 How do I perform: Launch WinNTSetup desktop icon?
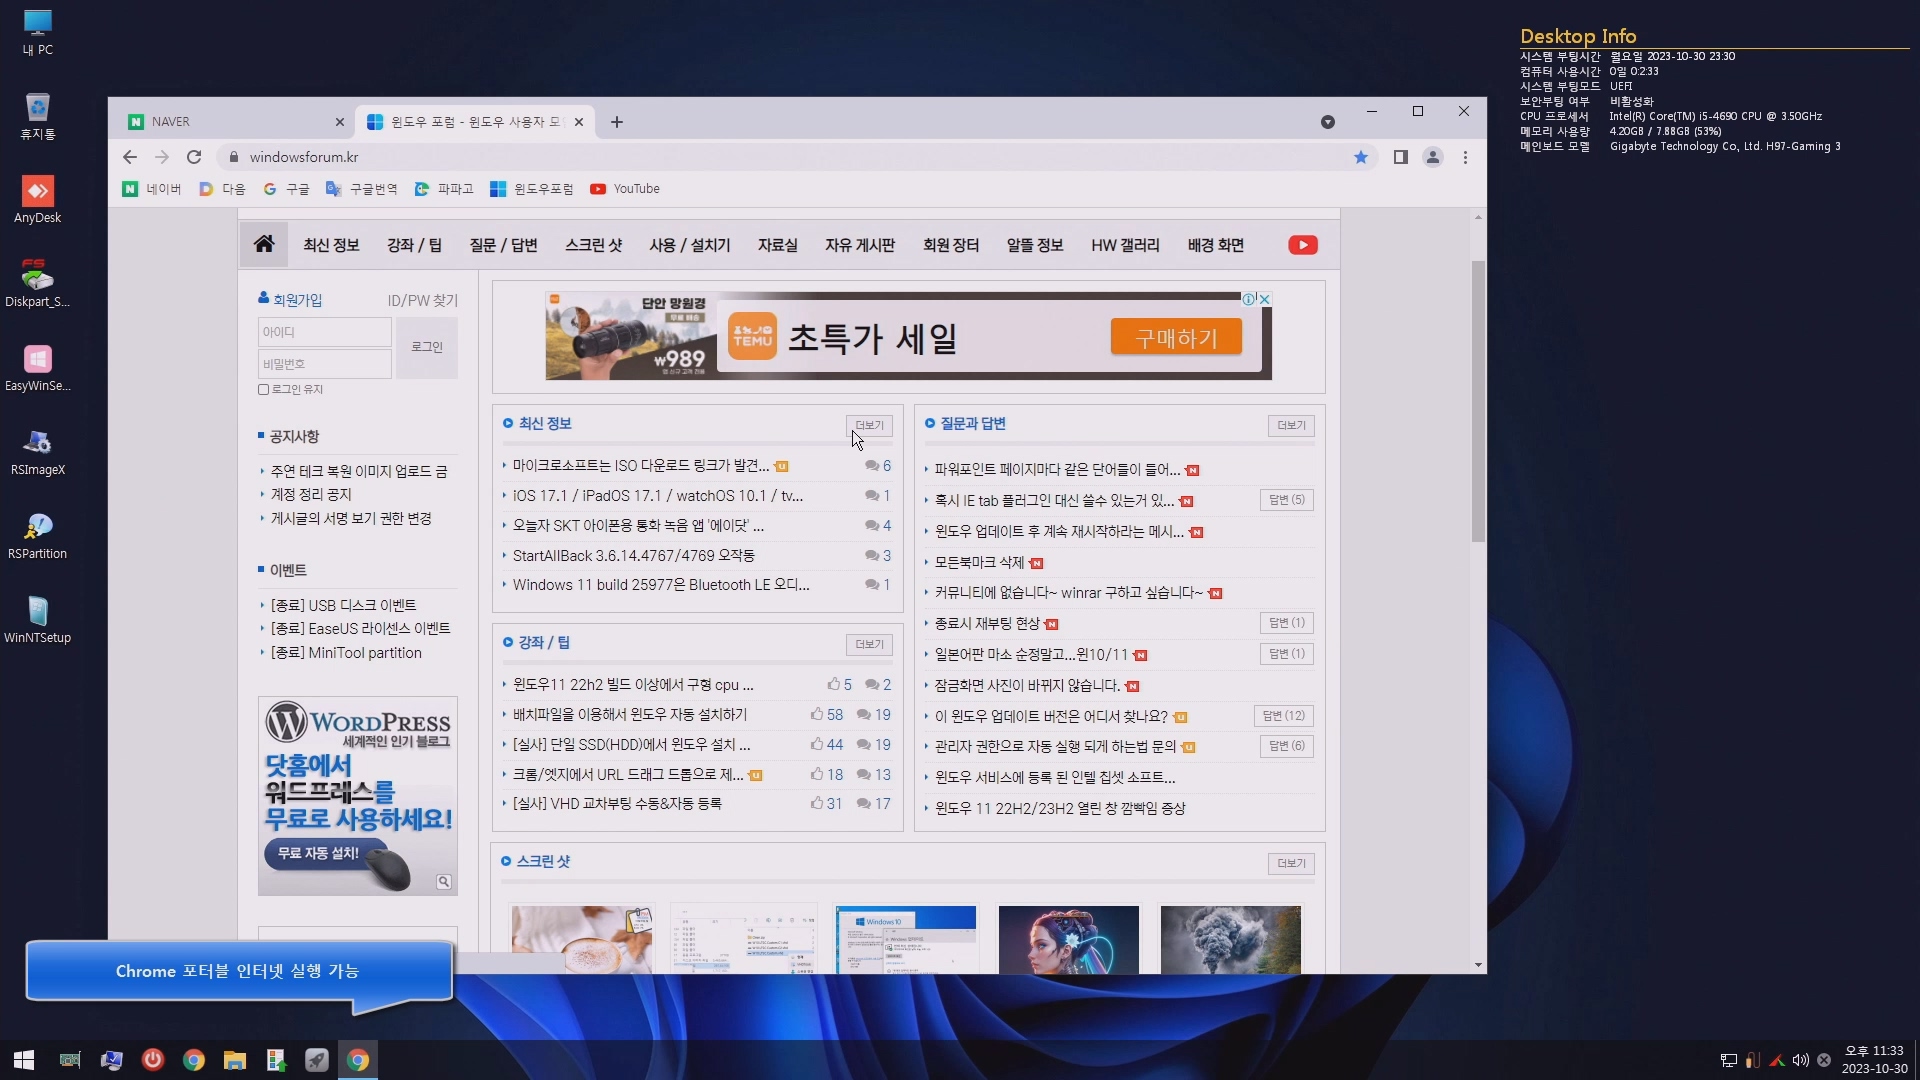(37, 619)
